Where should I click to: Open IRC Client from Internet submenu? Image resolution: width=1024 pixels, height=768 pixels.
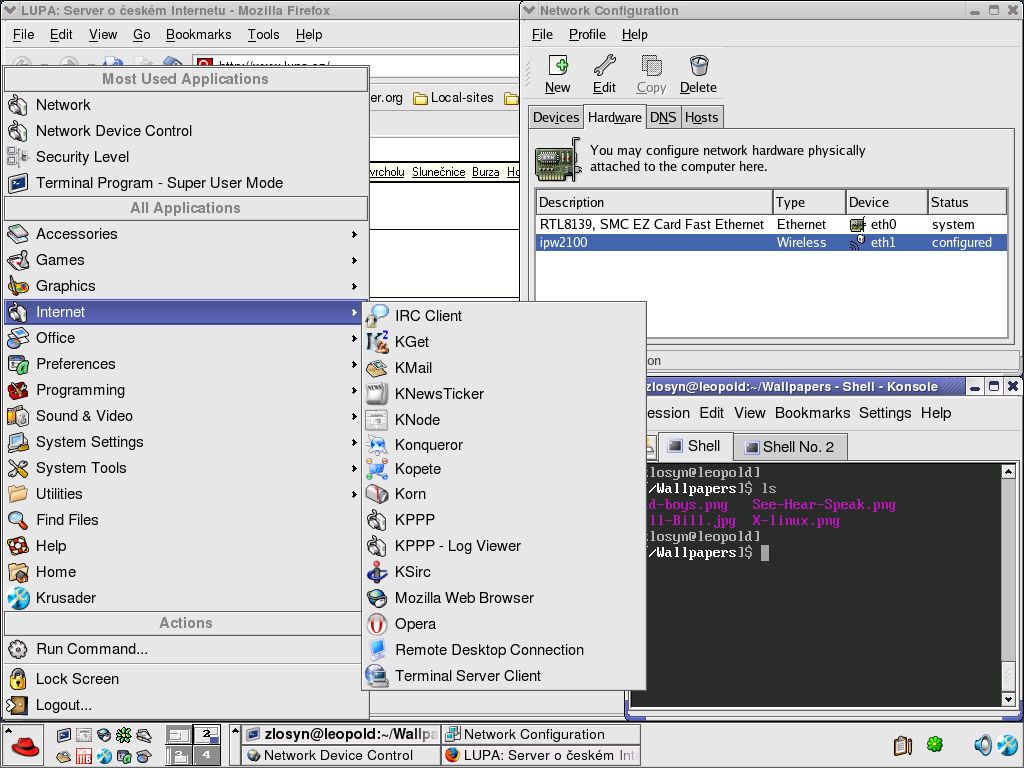(504, 316)
